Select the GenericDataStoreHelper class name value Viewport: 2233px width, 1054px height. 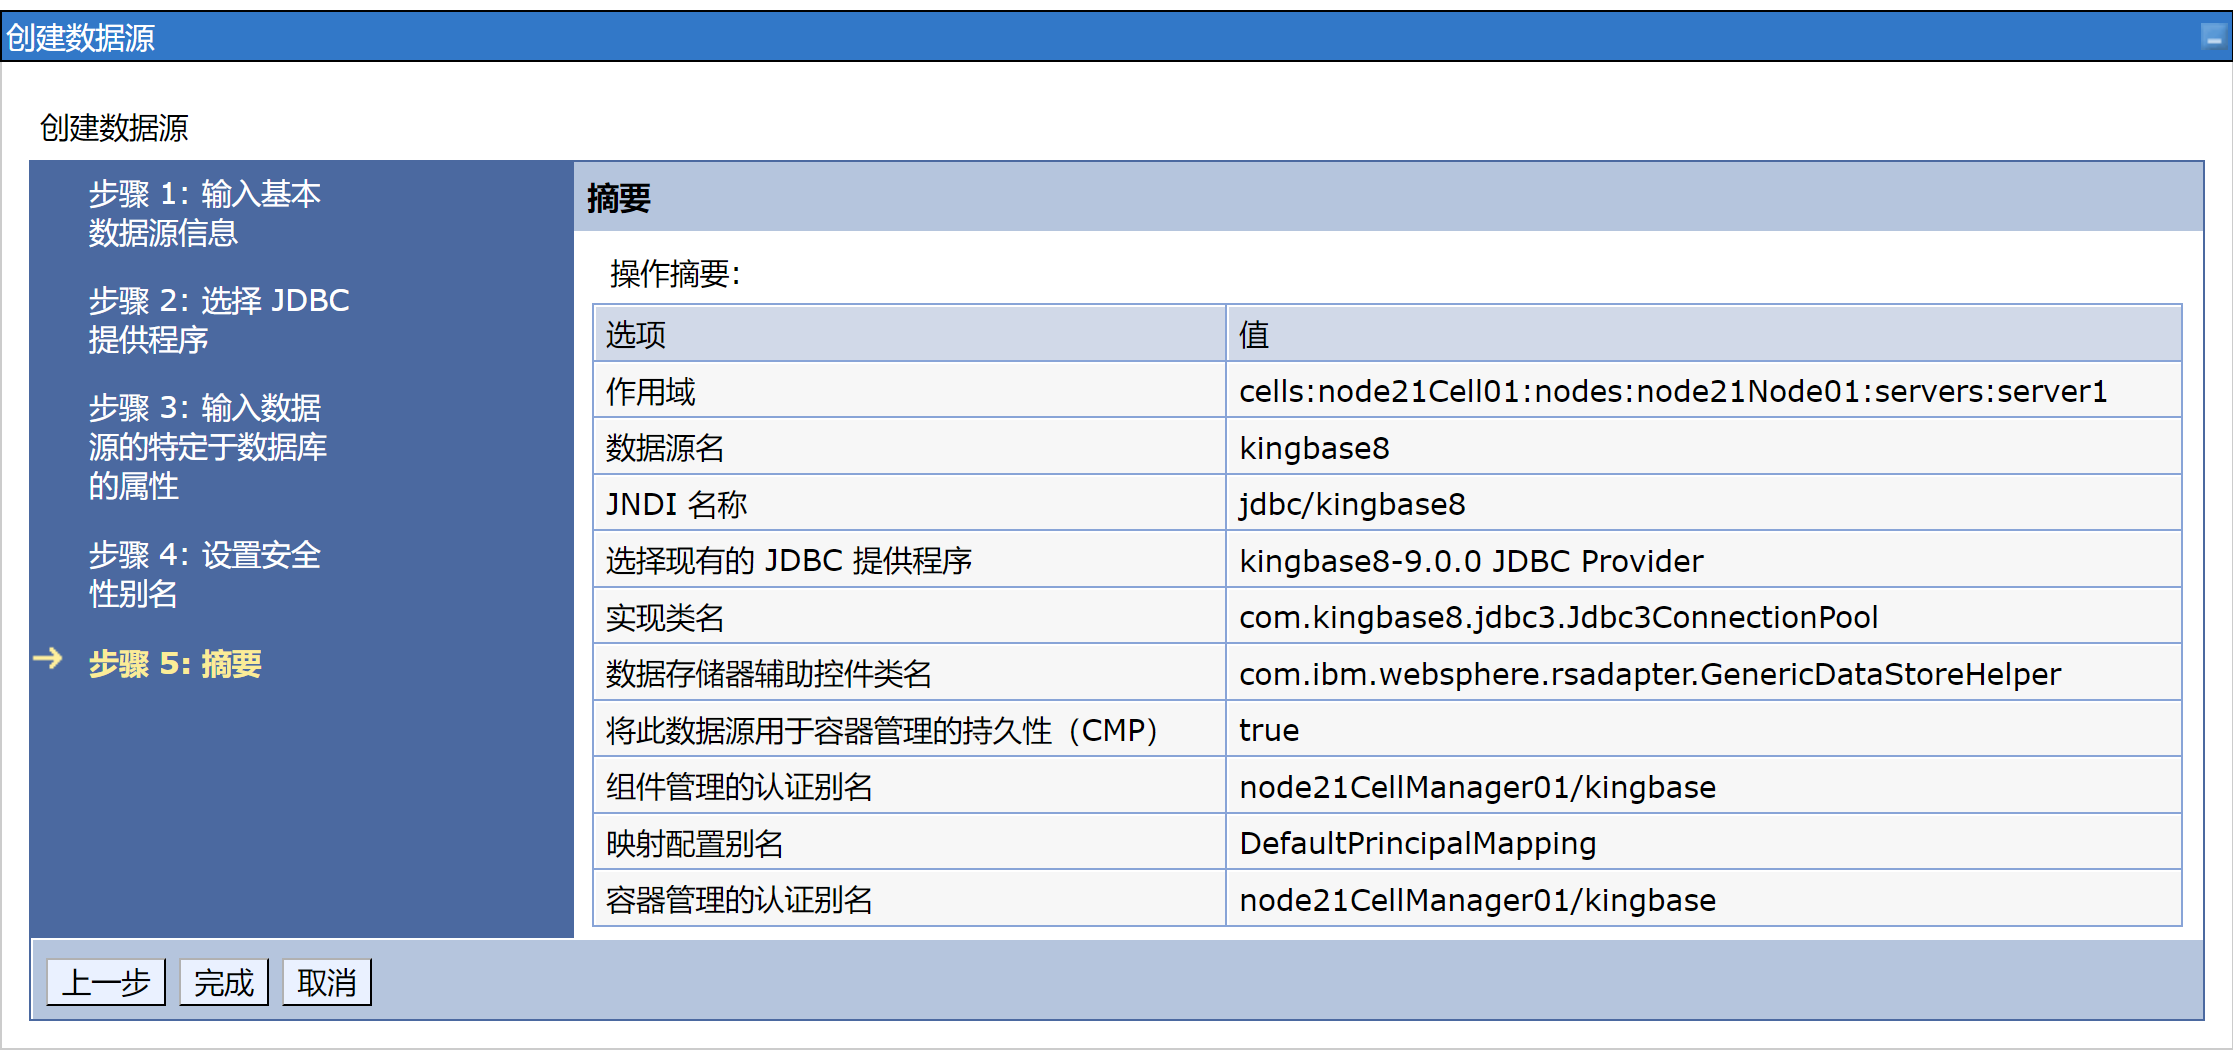coord(1650,674)
